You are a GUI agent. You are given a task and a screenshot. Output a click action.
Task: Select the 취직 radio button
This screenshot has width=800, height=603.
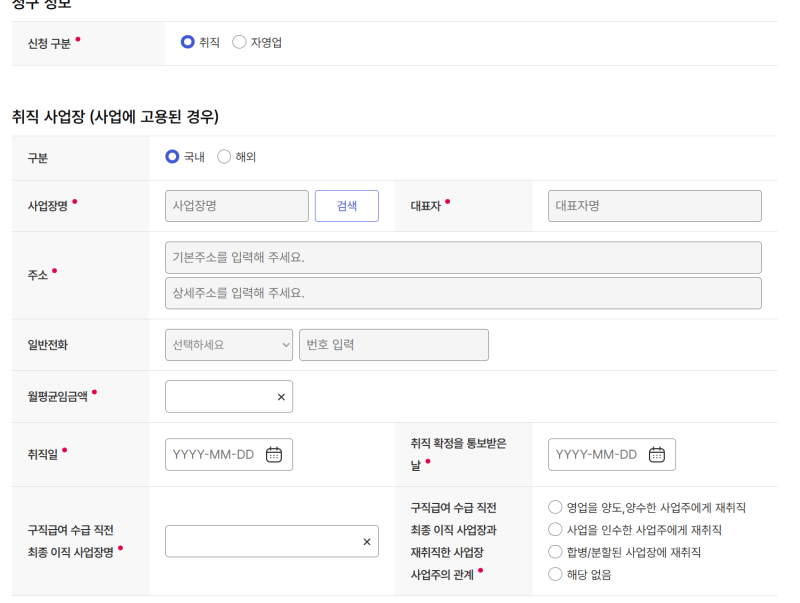pos(188,42)
